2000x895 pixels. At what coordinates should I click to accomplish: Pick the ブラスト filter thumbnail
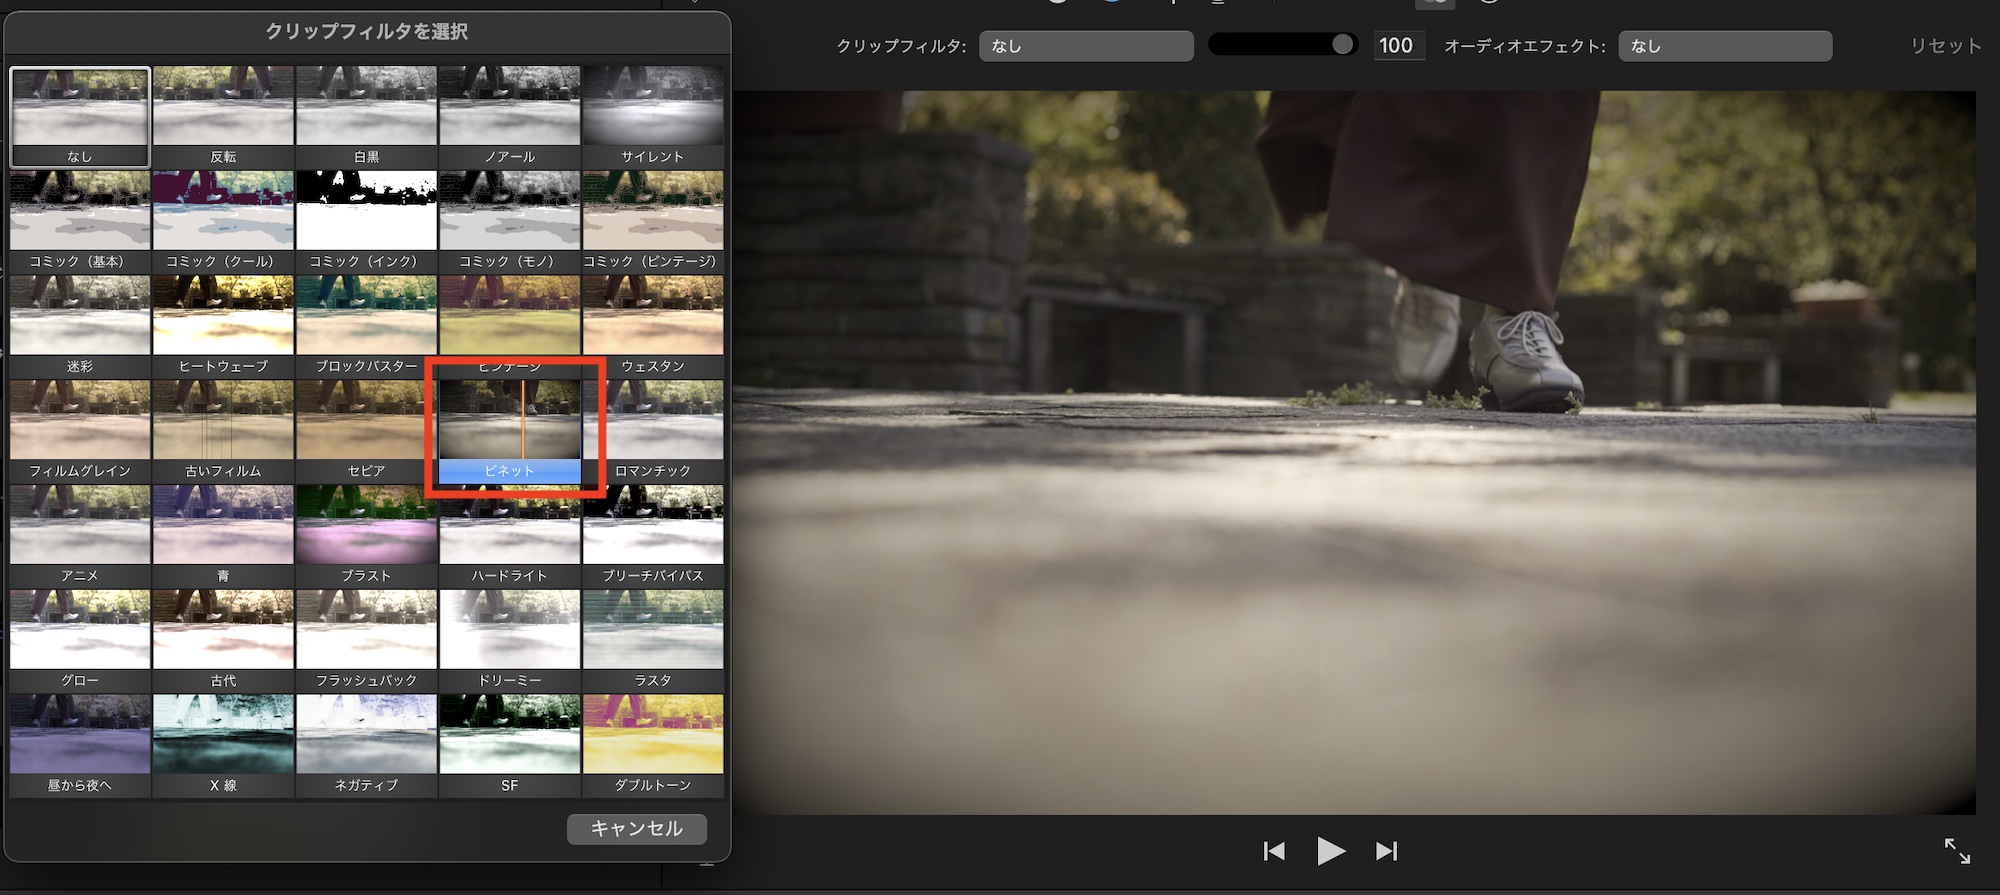[366, 536]
